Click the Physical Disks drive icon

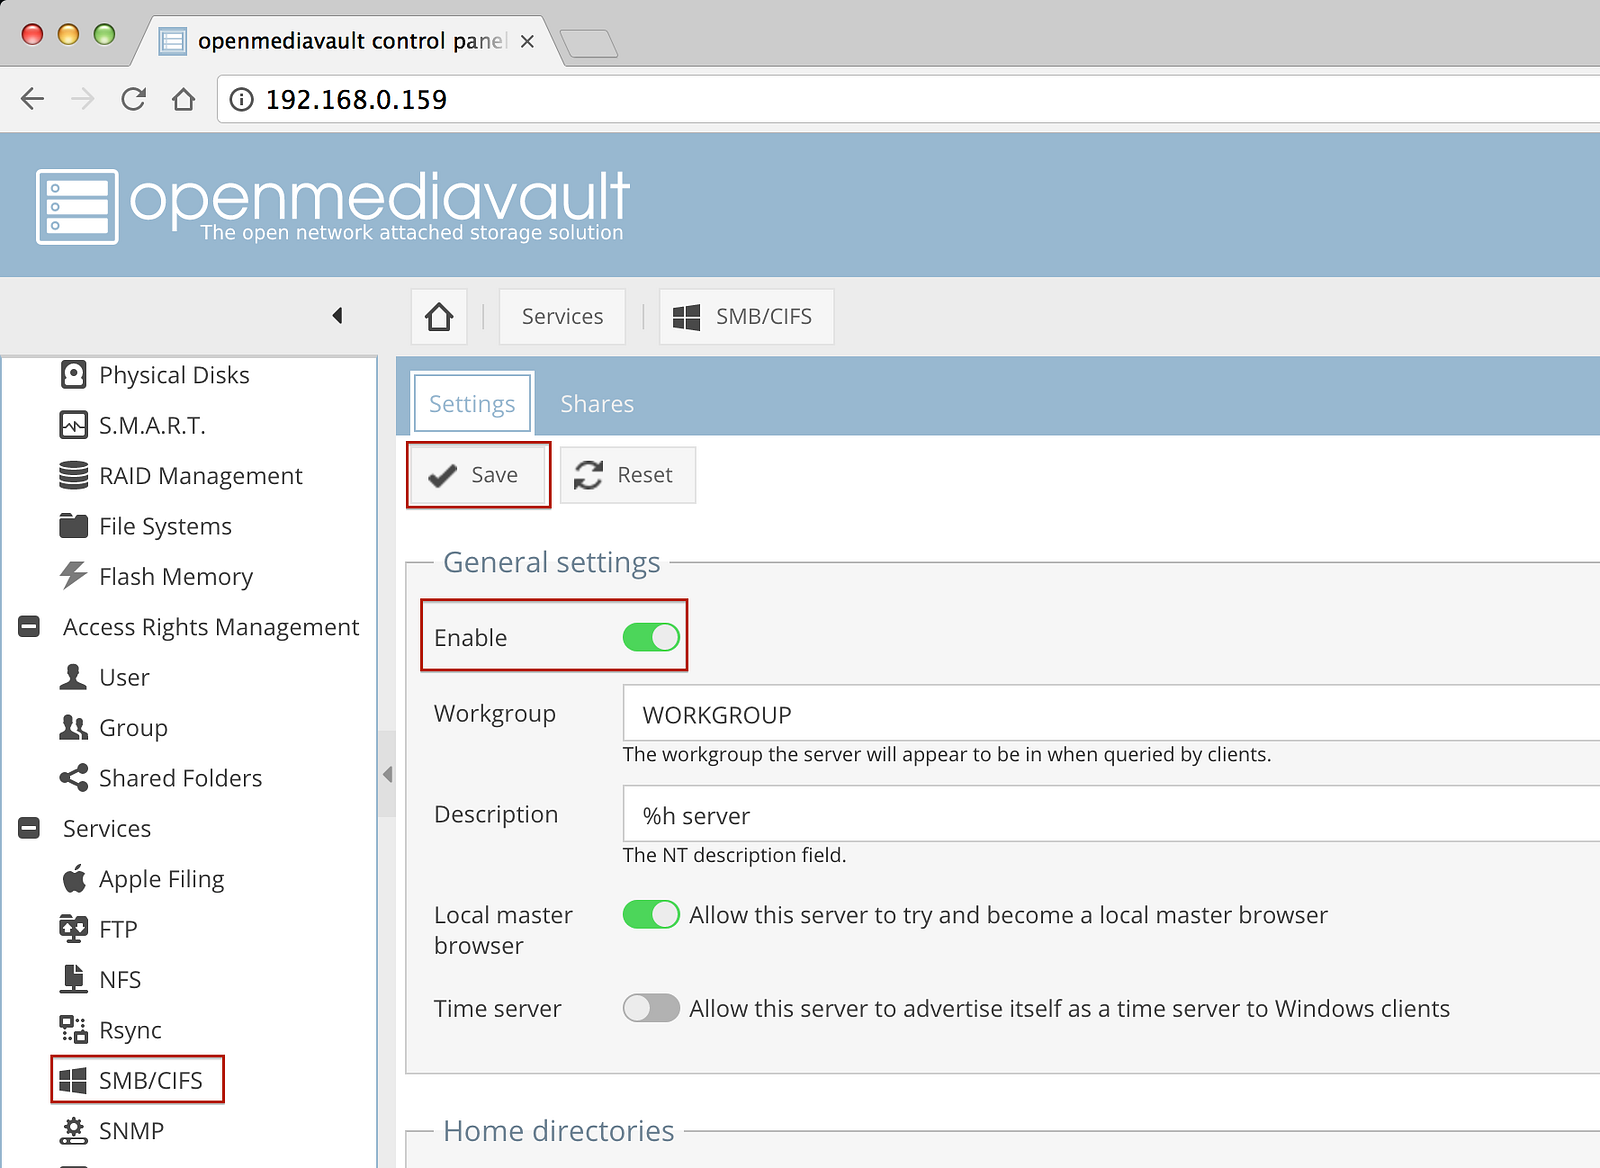73,375
